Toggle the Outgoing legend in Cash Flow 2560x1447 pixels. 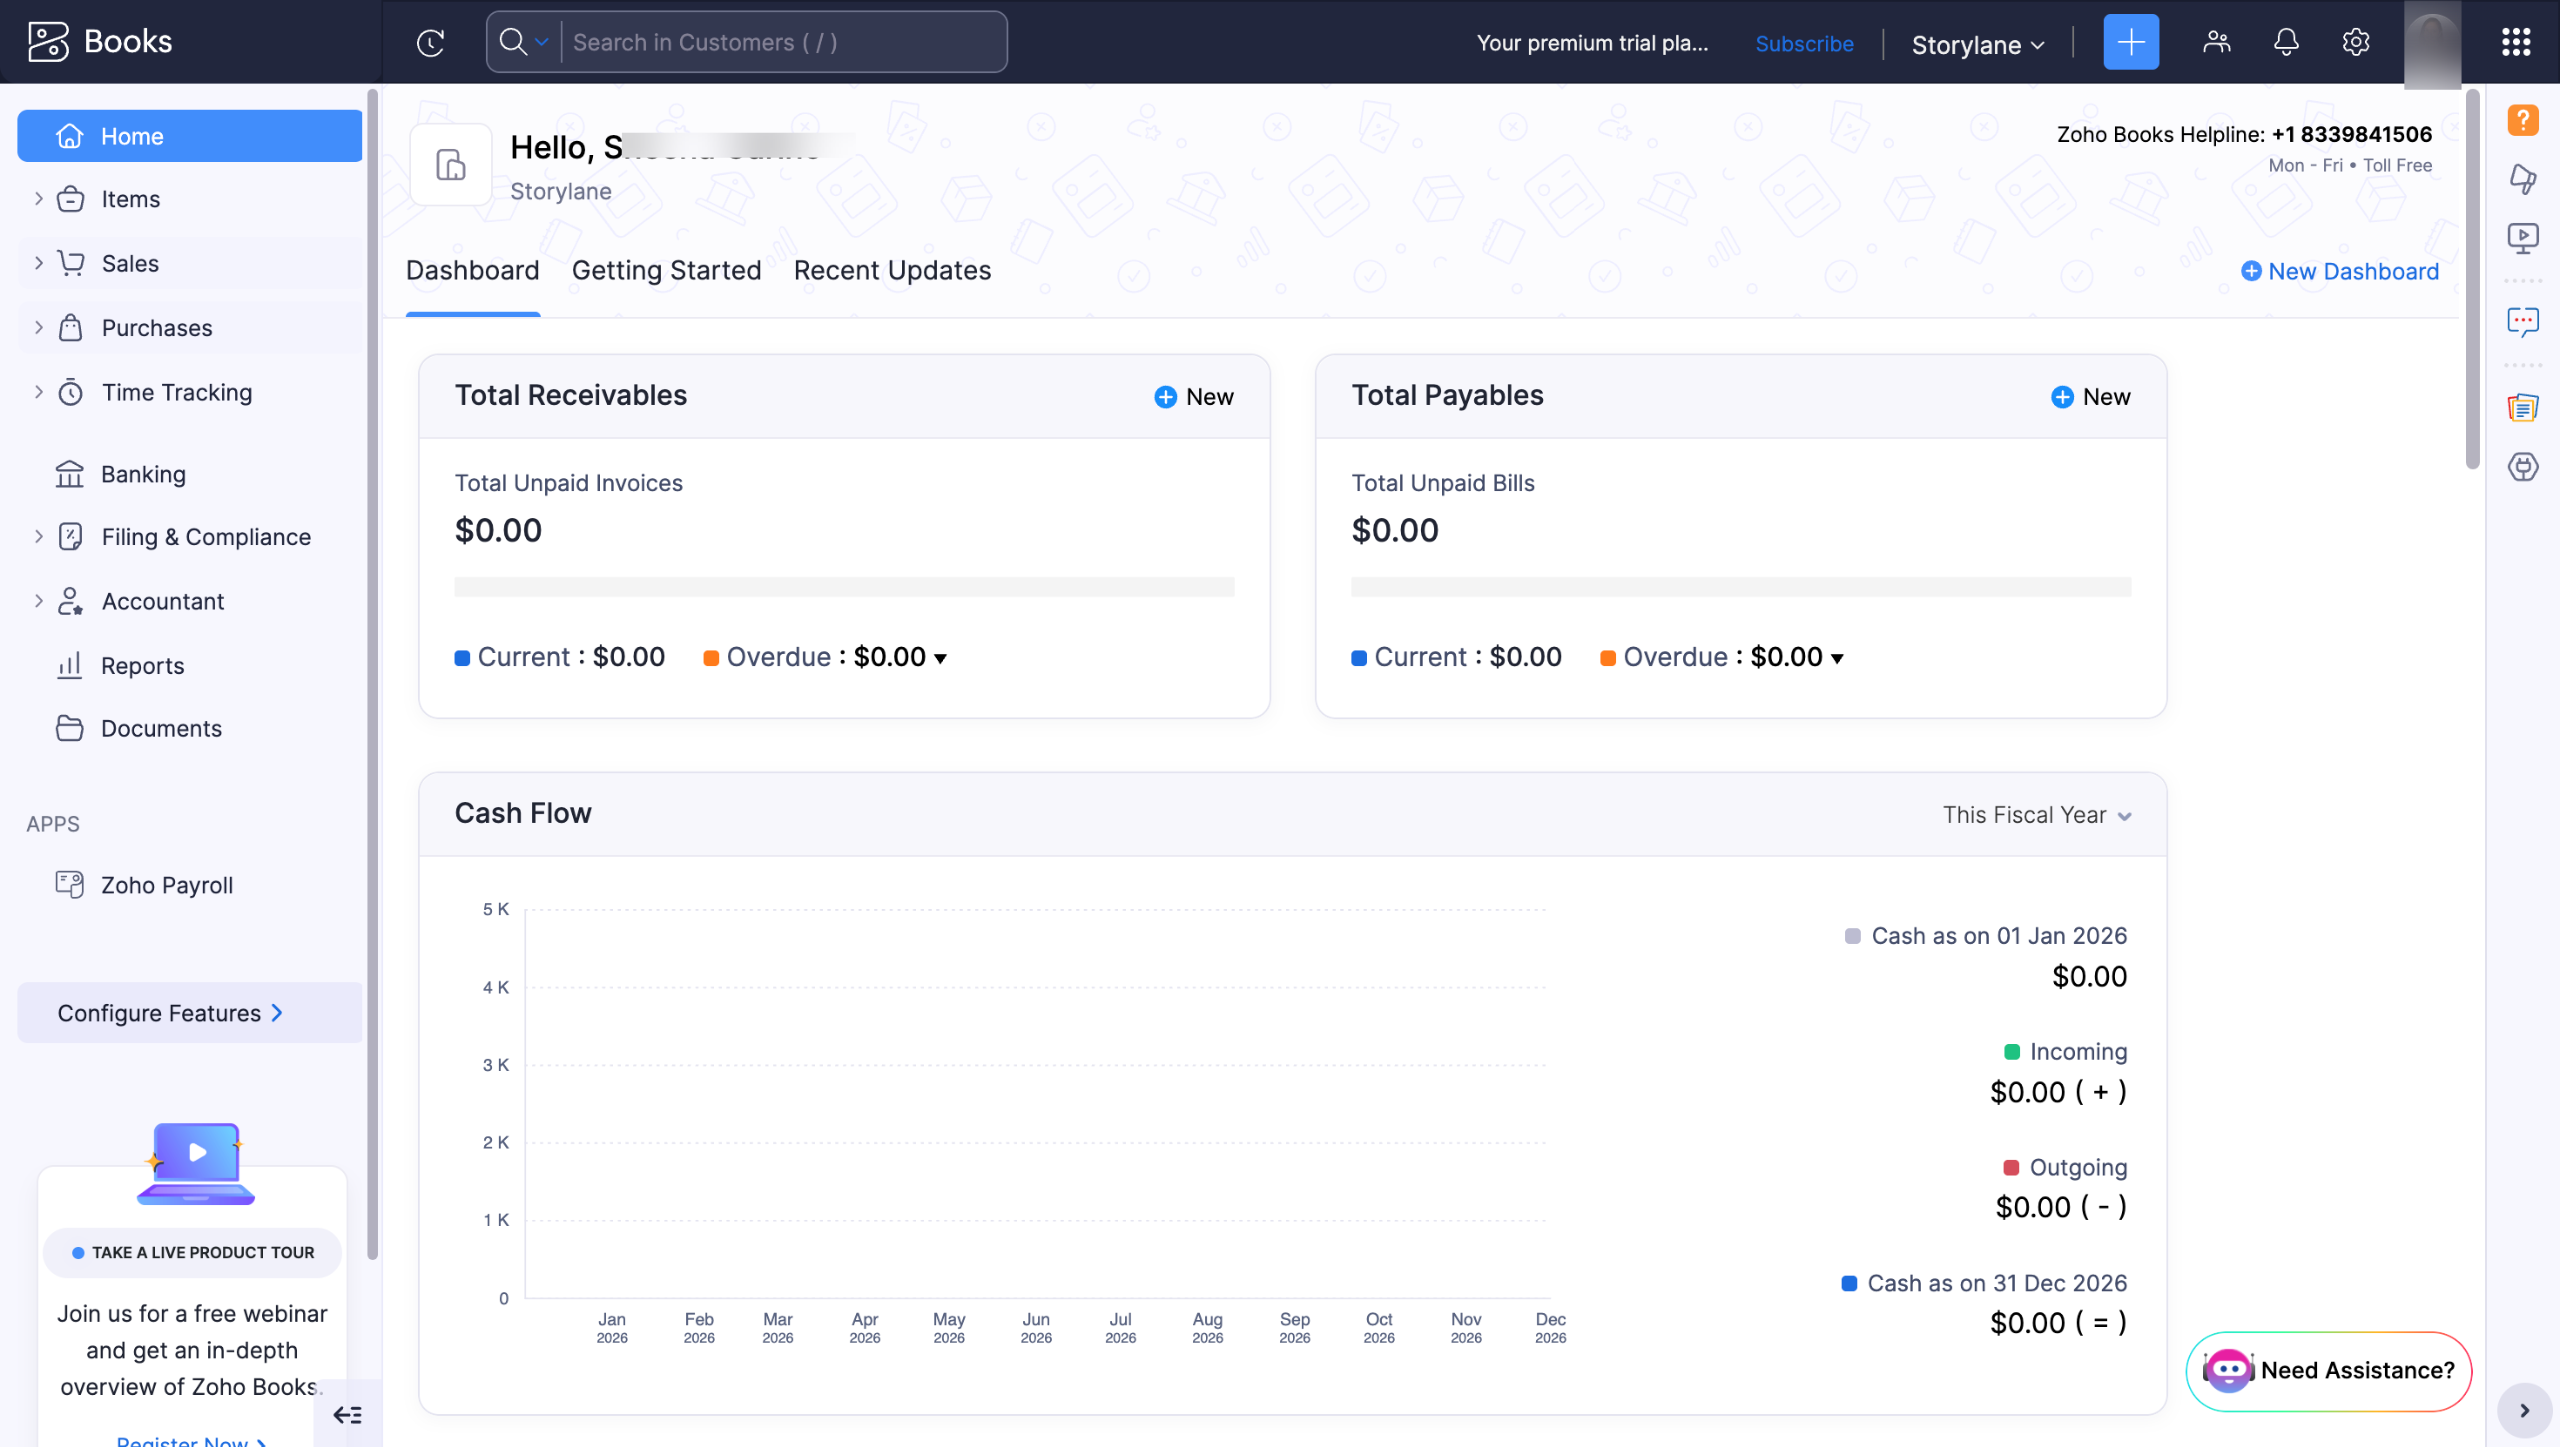pyautogui.click(x=2077, y=1167)
